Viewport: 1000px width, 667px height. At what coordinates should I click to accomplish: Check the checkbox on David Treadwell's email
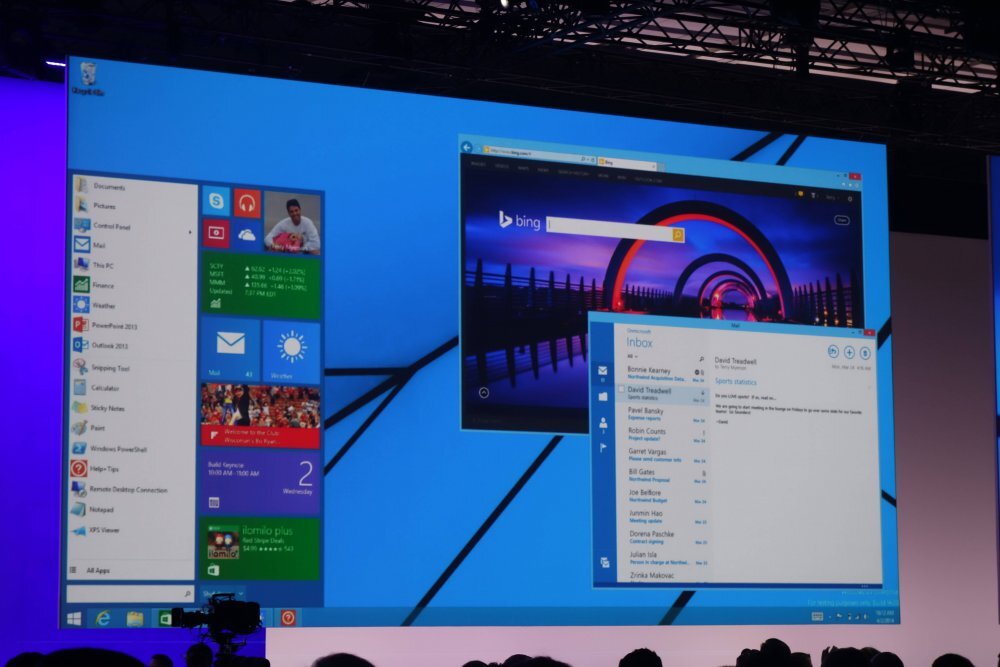point(624,389)
